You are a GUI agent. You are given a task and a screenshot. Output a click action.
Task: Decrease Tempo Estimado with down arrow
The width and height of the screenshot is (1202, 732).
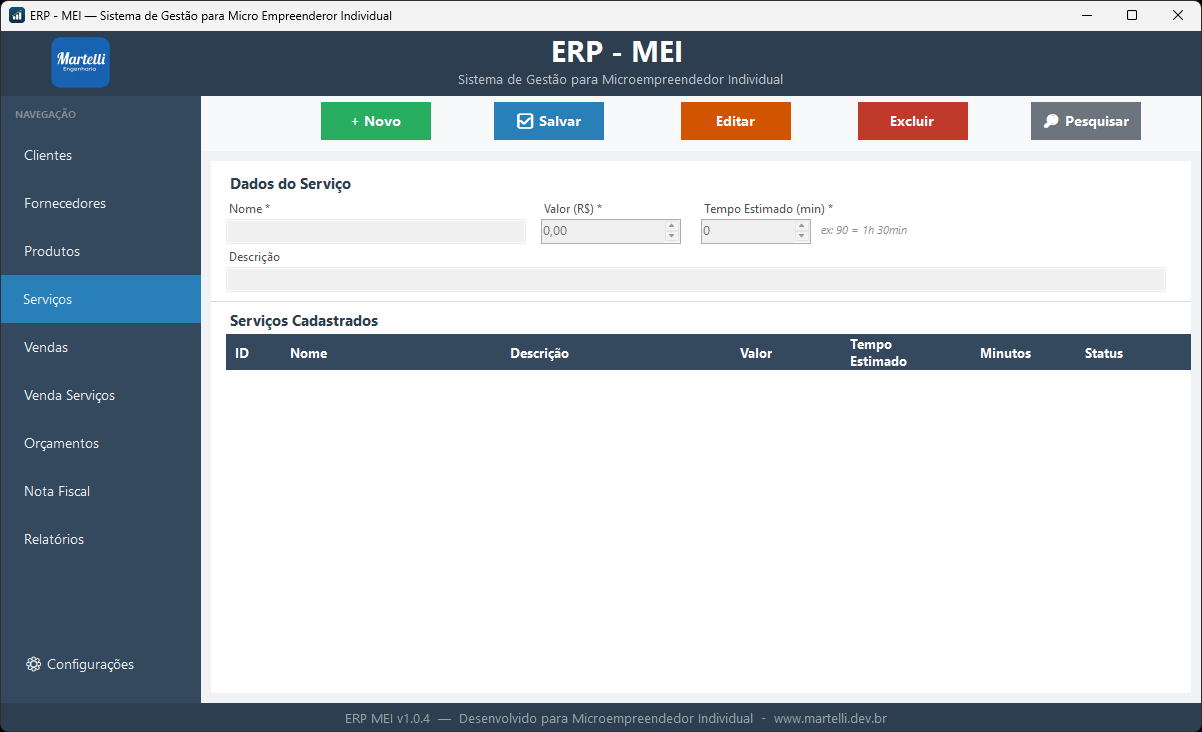pyautogui.click(x=802, y=237)
